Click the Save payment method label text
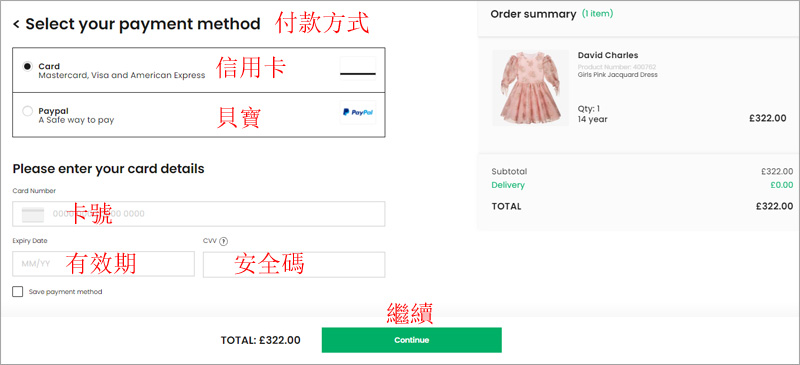This screenshot has height=365, width=800. click(65, 292)
